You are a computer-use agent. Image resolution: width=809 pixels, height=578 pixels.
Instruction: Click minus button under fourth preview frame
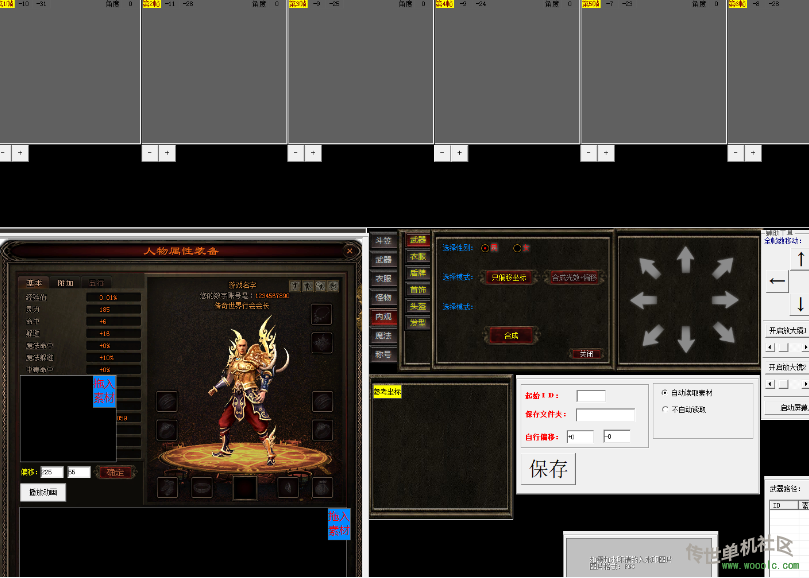pos(442,153)
